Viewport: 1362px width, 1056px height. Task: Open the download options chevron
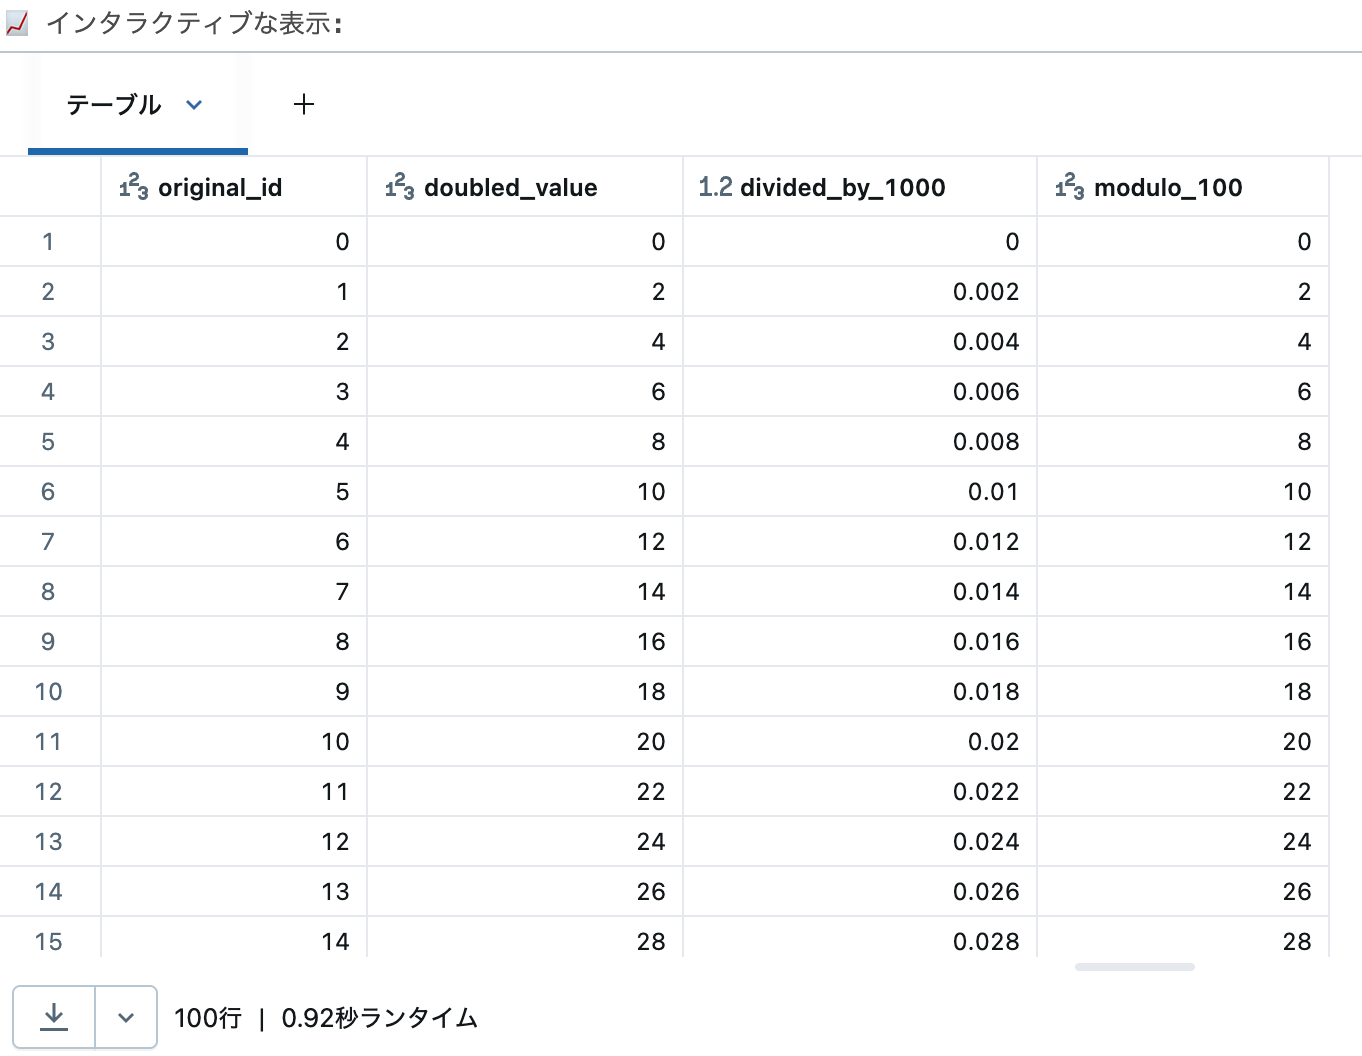[126, 1017]
